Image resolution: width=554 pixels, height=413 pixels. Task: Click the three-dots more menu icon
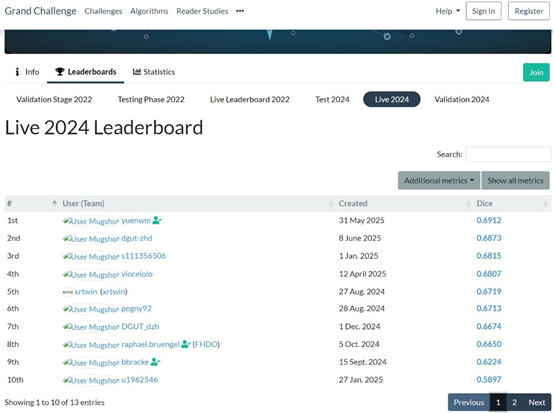pos(240,11)
